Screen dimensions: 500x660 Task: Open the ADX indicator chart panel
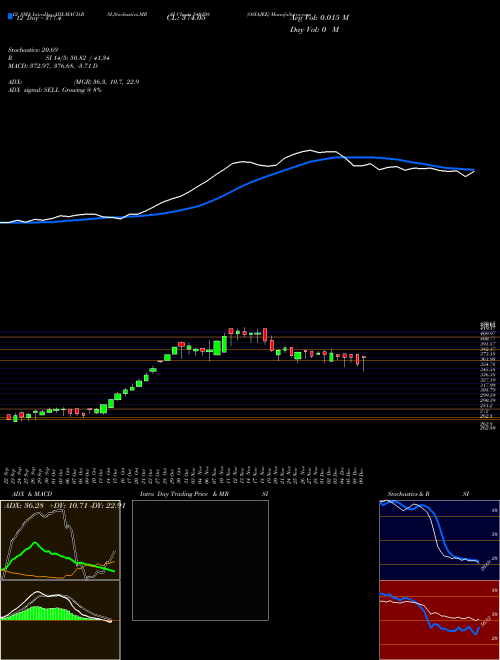tap(60, 540)
